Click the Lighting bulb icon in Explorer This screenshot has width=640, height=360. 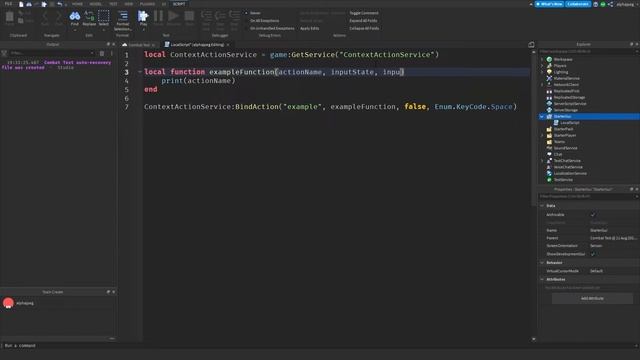click(x=549, y=72)
